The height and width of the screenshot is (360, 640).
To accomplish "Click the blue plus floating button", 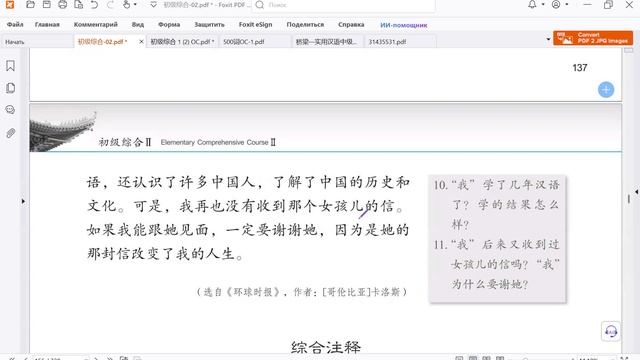I will tap(606, 90).
